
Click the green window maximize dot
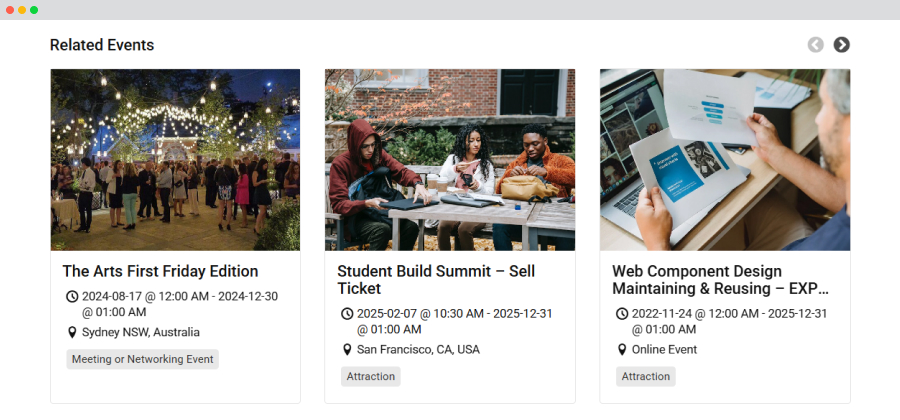[34, 10]
